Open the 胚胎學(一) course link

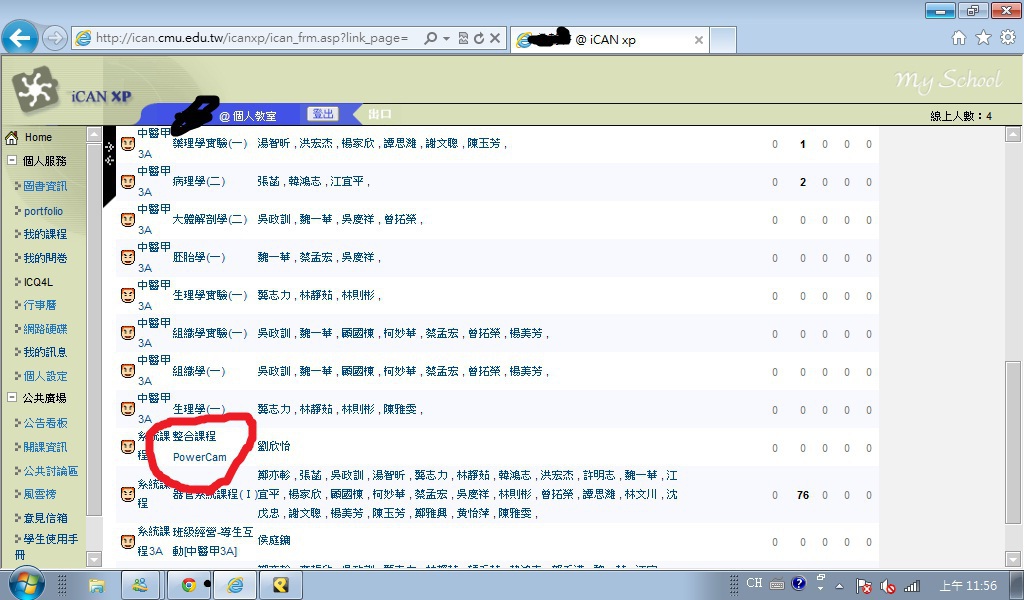coord(199,257)
